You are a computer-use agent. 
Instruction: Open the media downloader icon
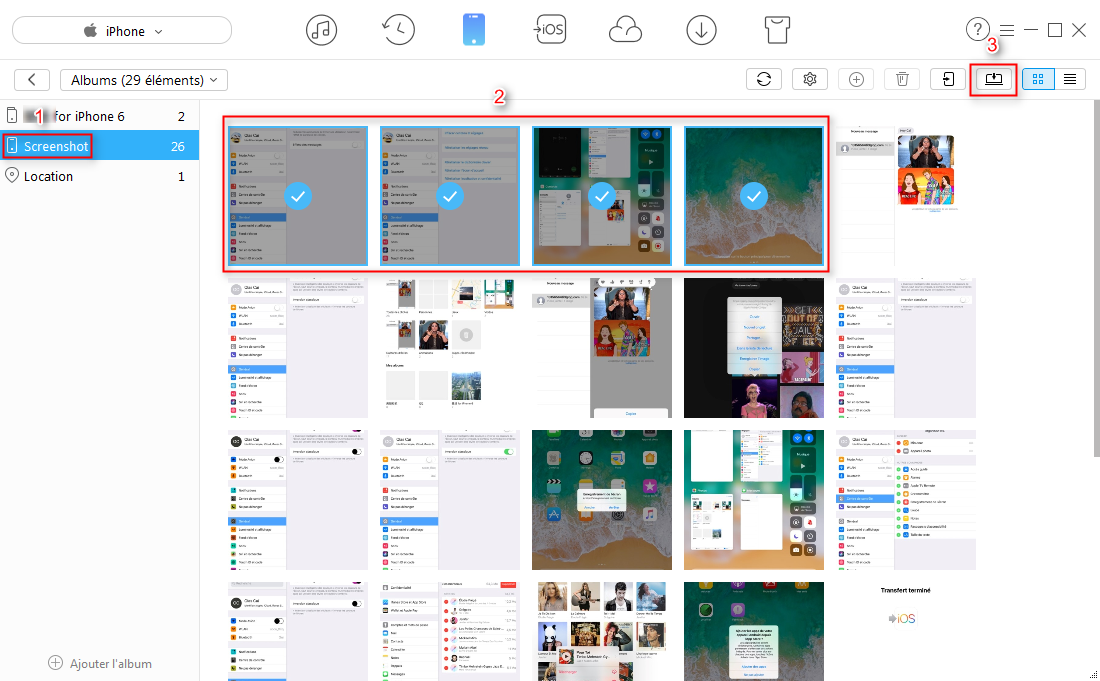click(x=701, y=31)
